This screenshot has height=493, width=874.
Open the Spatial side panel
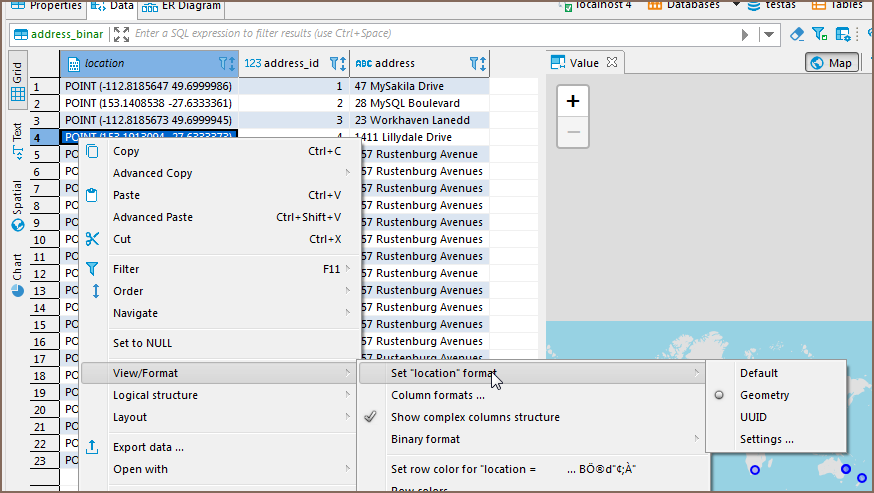[17, 206]
